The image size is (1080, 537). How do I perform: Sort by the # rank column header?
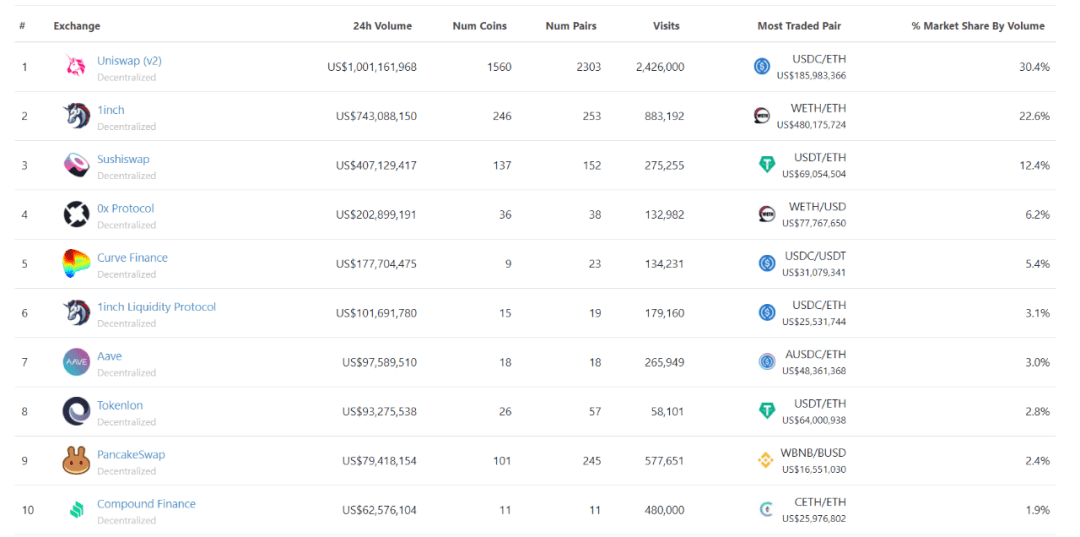click(x=23, y=26)
